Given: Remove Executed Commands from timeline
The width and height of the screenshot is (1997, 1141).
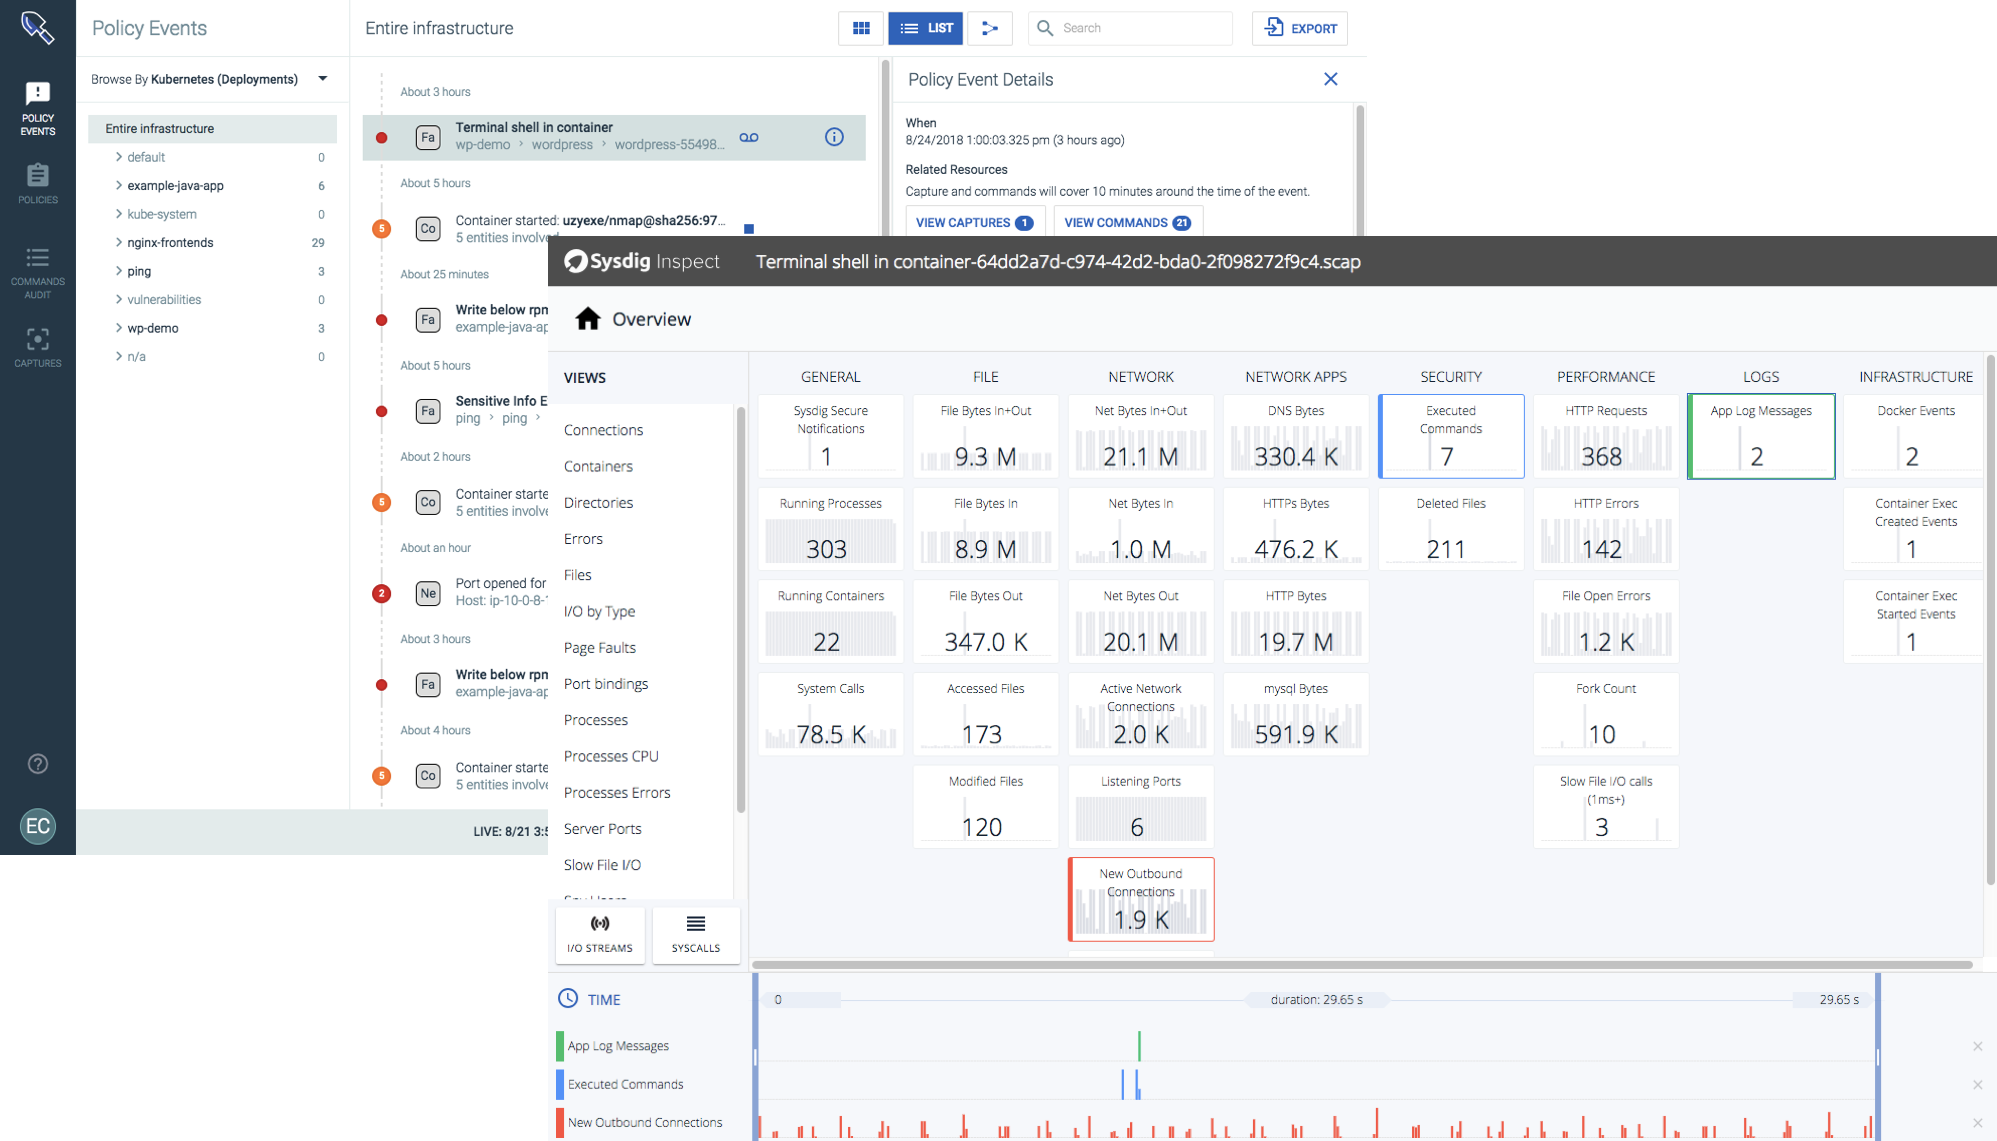Looking at the screenshot, I should 1977,1084.
